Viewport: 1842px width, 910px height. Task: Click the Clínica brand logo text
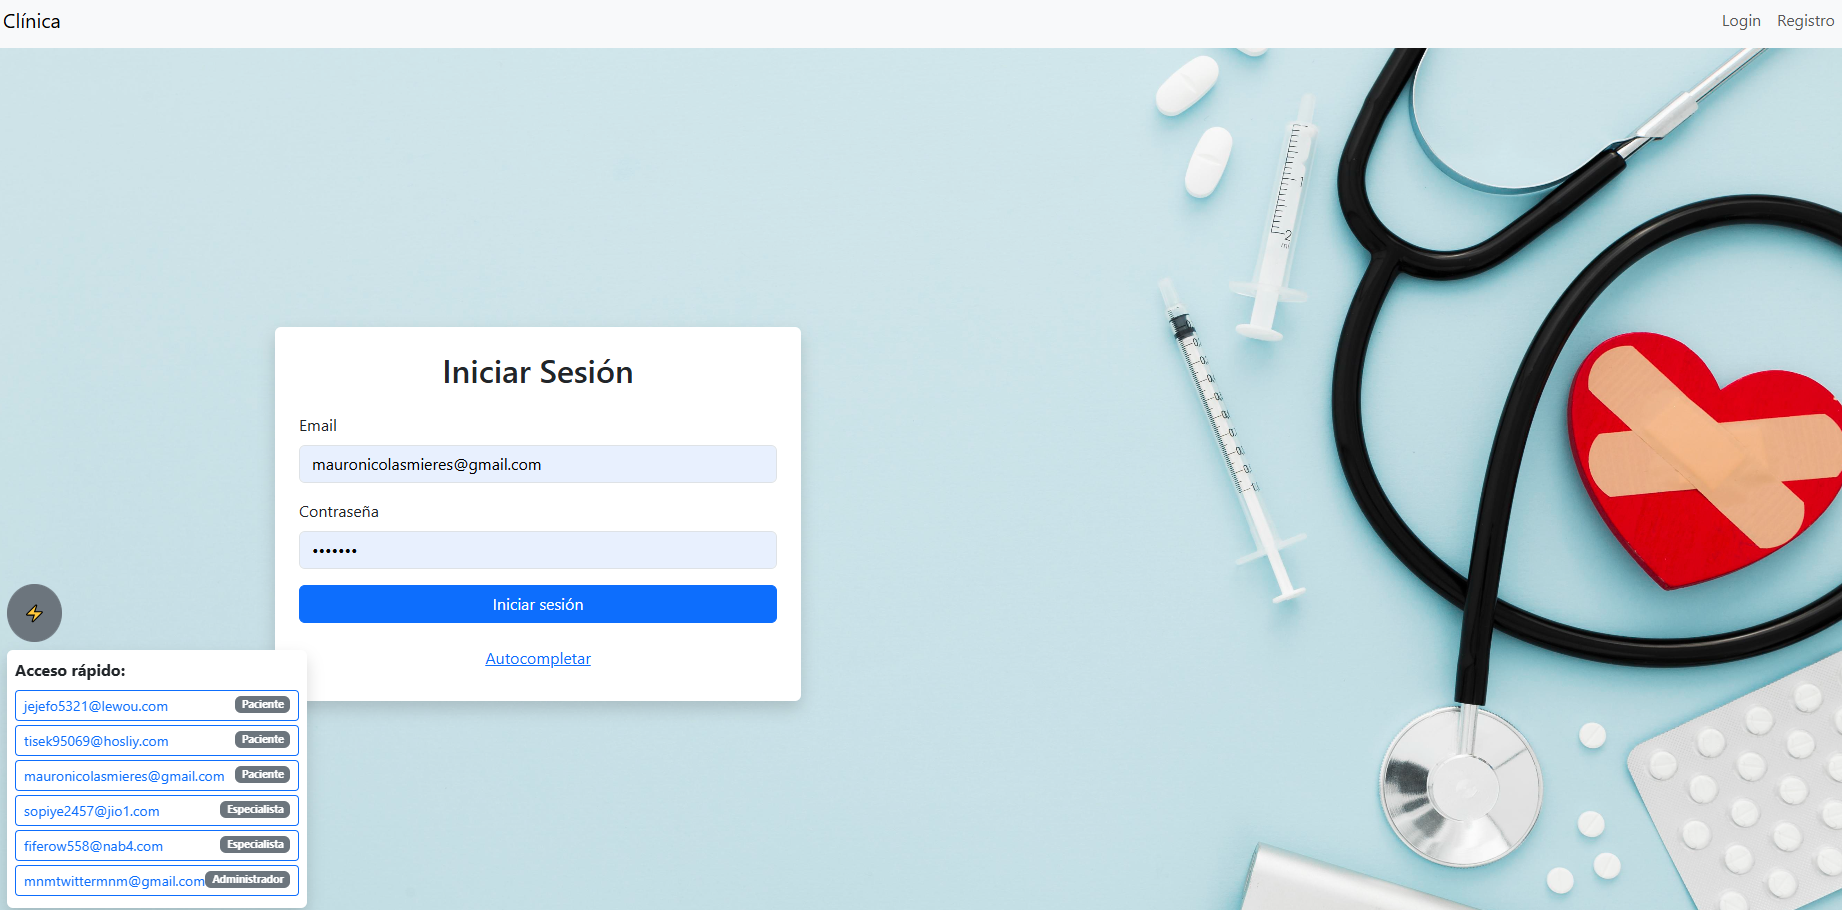31,21
